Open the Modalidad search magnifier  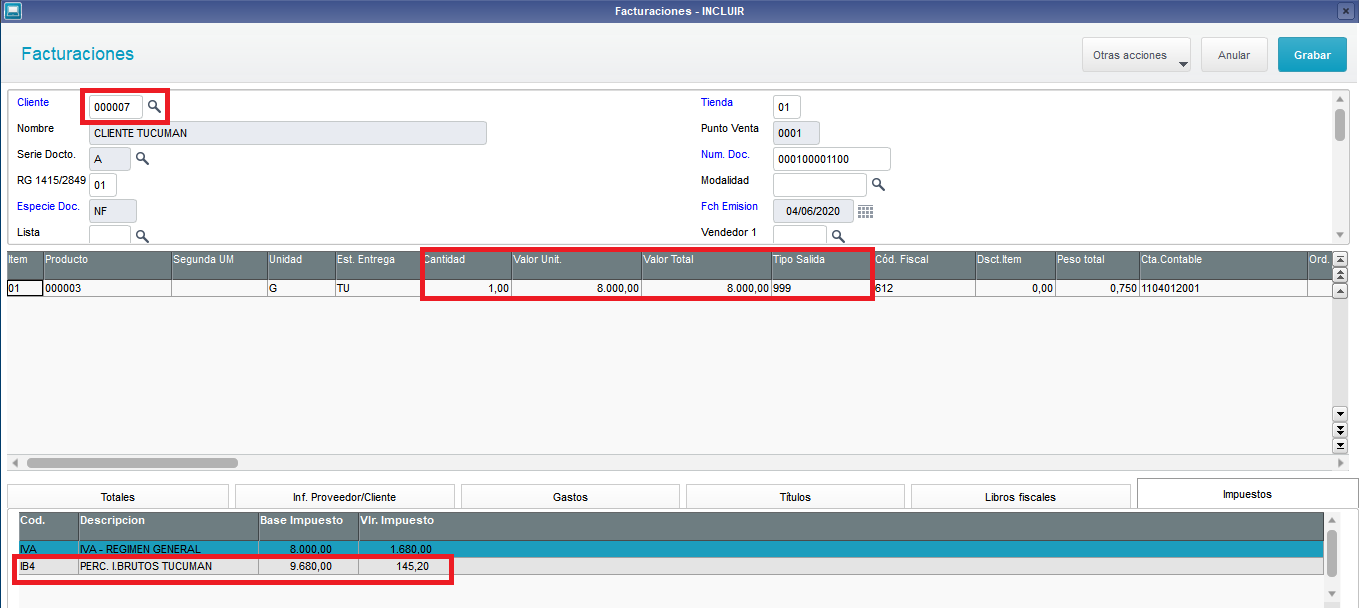pyautogui.click(x=878, y=185)
